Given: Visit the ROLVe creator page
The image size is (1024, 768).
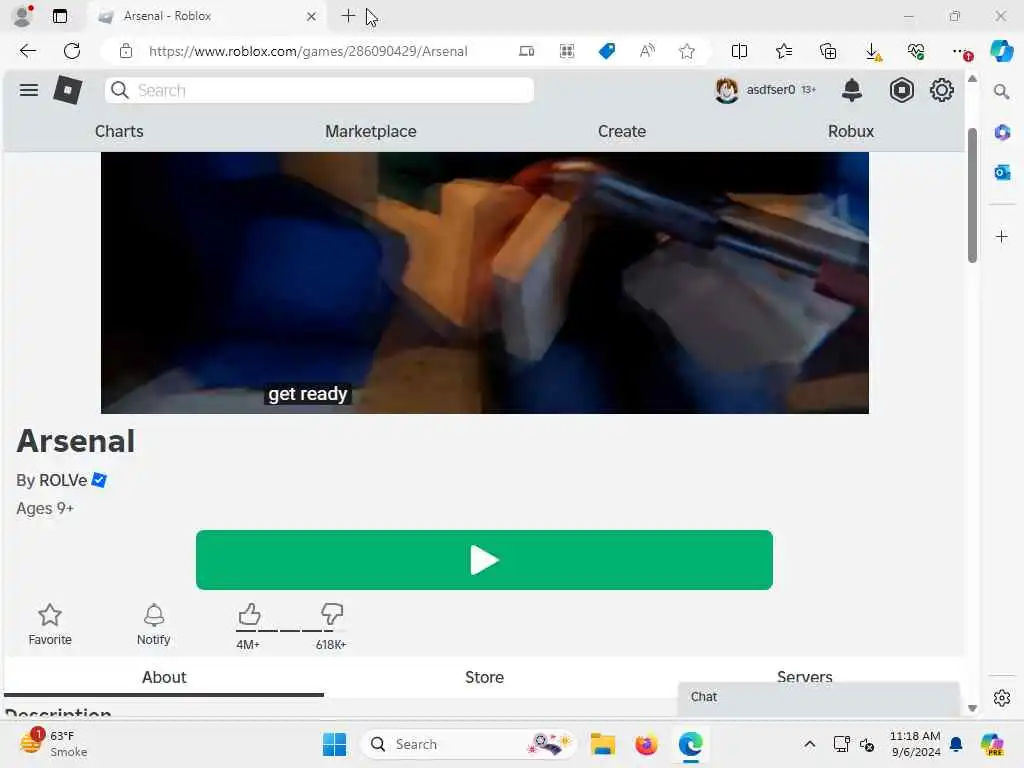Looking at the screenshot, I should point(63,480).
